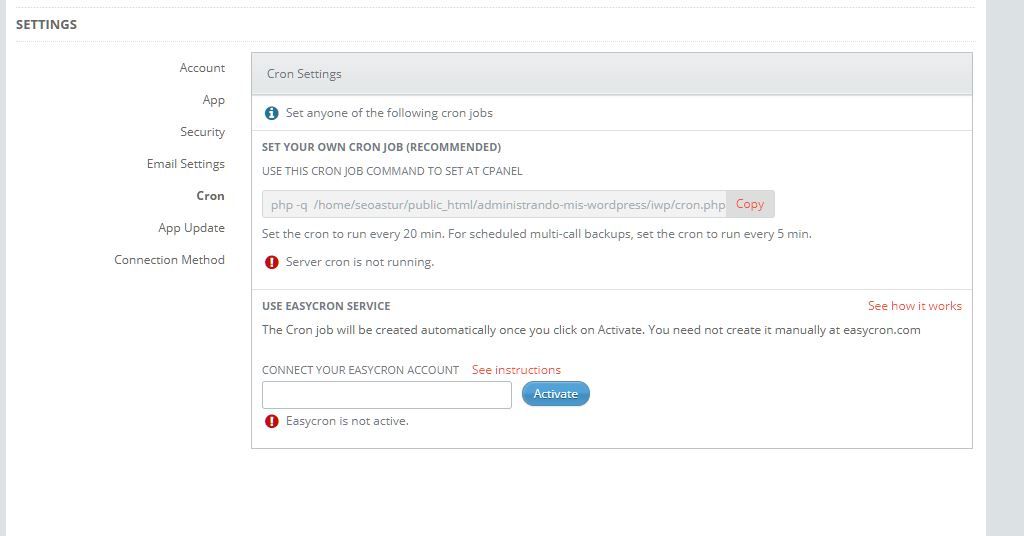Image resolution: width=1024 pixels, height=536 pixels.
Task: Click the Settings page heading
Action: click(46, 25)
